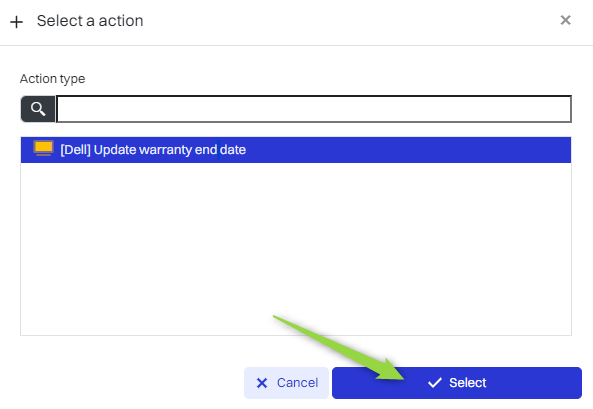Click the Cancel button
The height and width of the screenshot is (409, 593).
(x=286, y=383)
